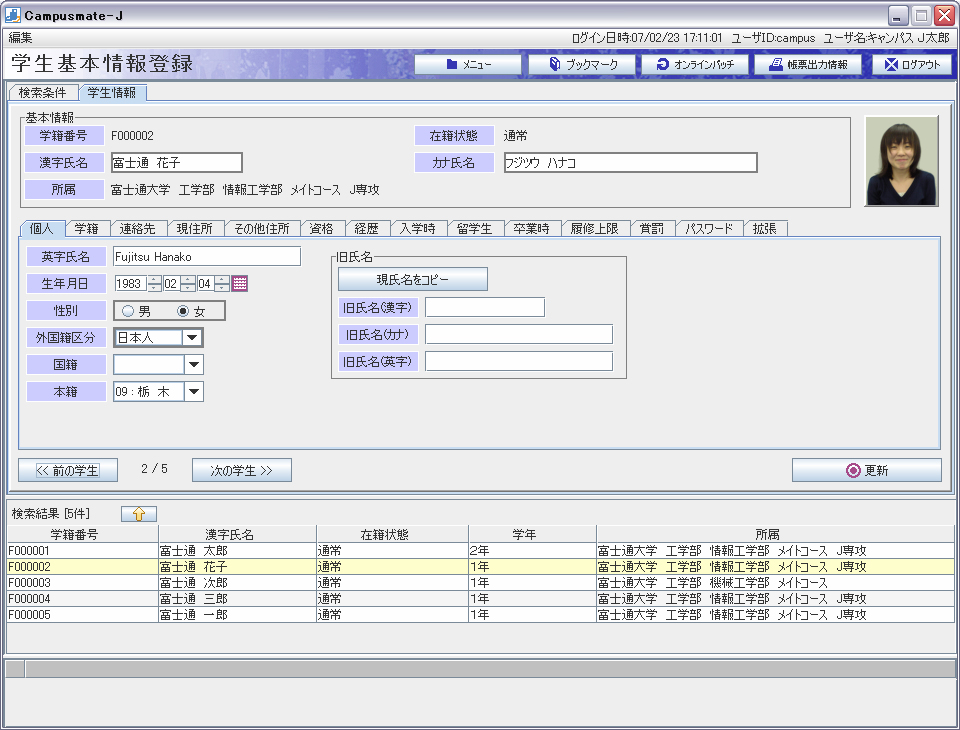Click the yellow up arrow above search results
The height and width of the screenshot is (730, 960).
click(139, 513)
